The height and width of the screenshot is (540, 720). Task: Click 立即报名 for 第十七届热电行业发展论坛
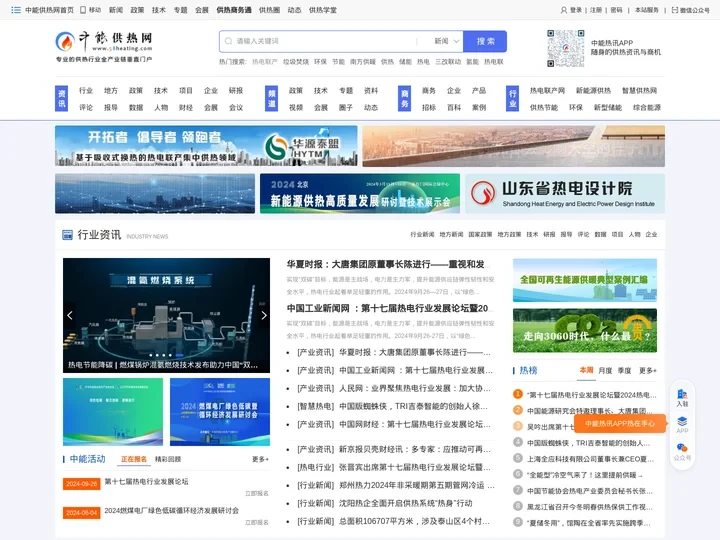click(257, 493)
